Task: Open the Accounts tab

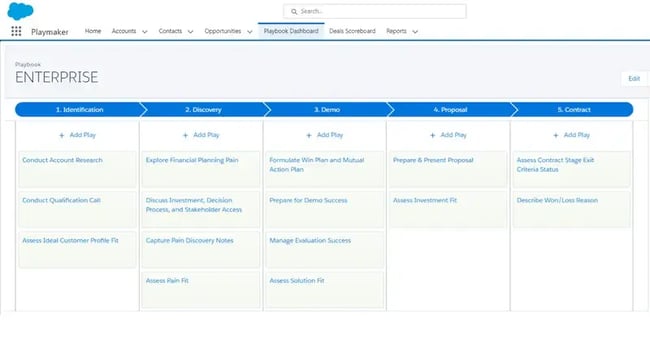Action: point(124,31)
